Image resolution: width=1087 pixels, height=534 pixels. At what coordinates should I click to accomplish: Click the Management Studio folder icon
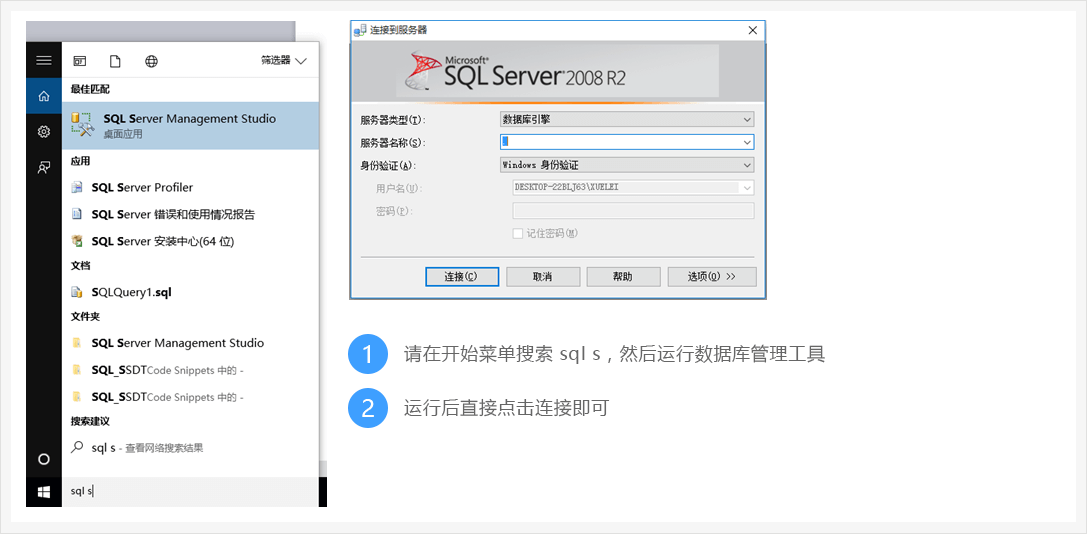click(78, 343)
